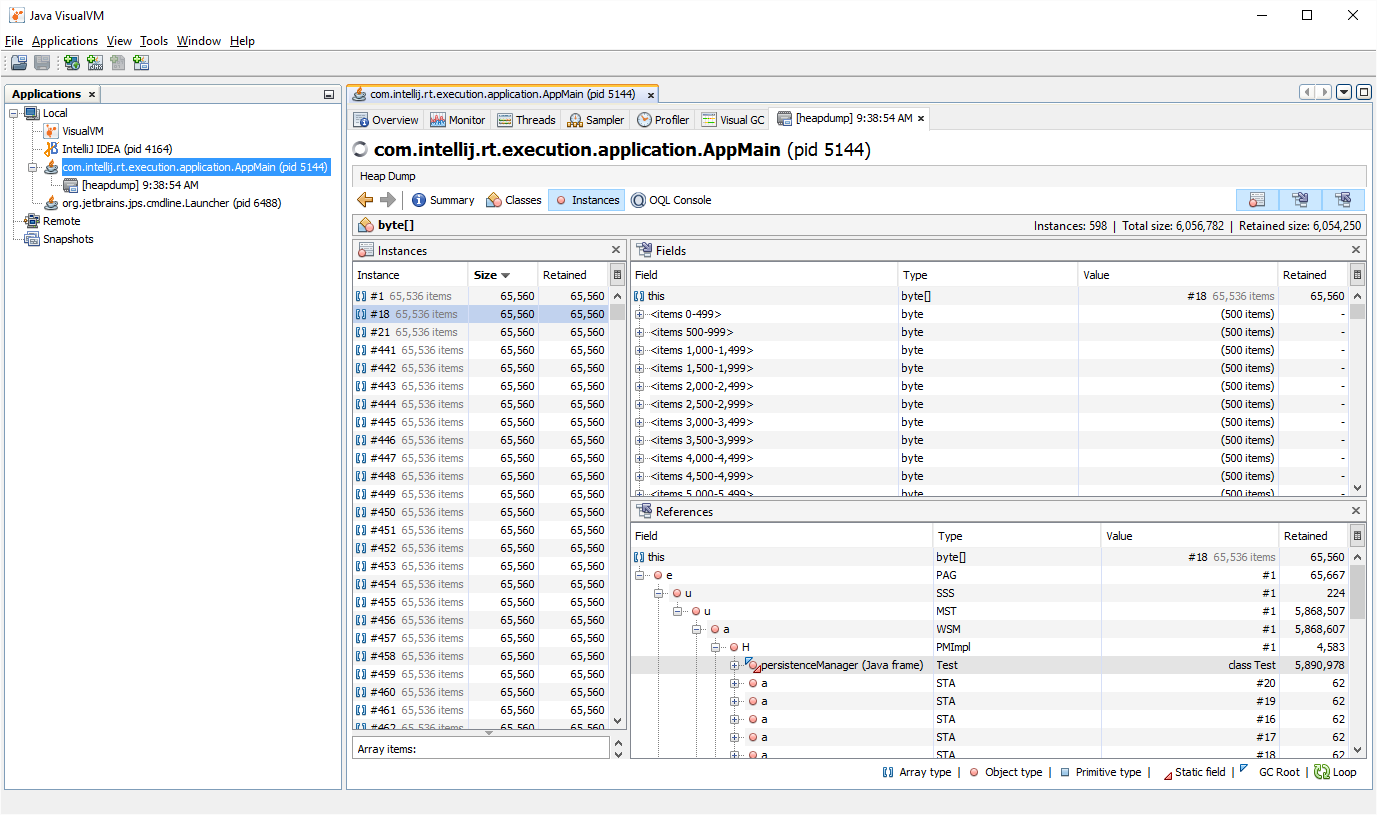Image resolution: width=1377 pixels, height=815 pixels.
Task: Toggle the References panel view button
Action: [1343, 200]
